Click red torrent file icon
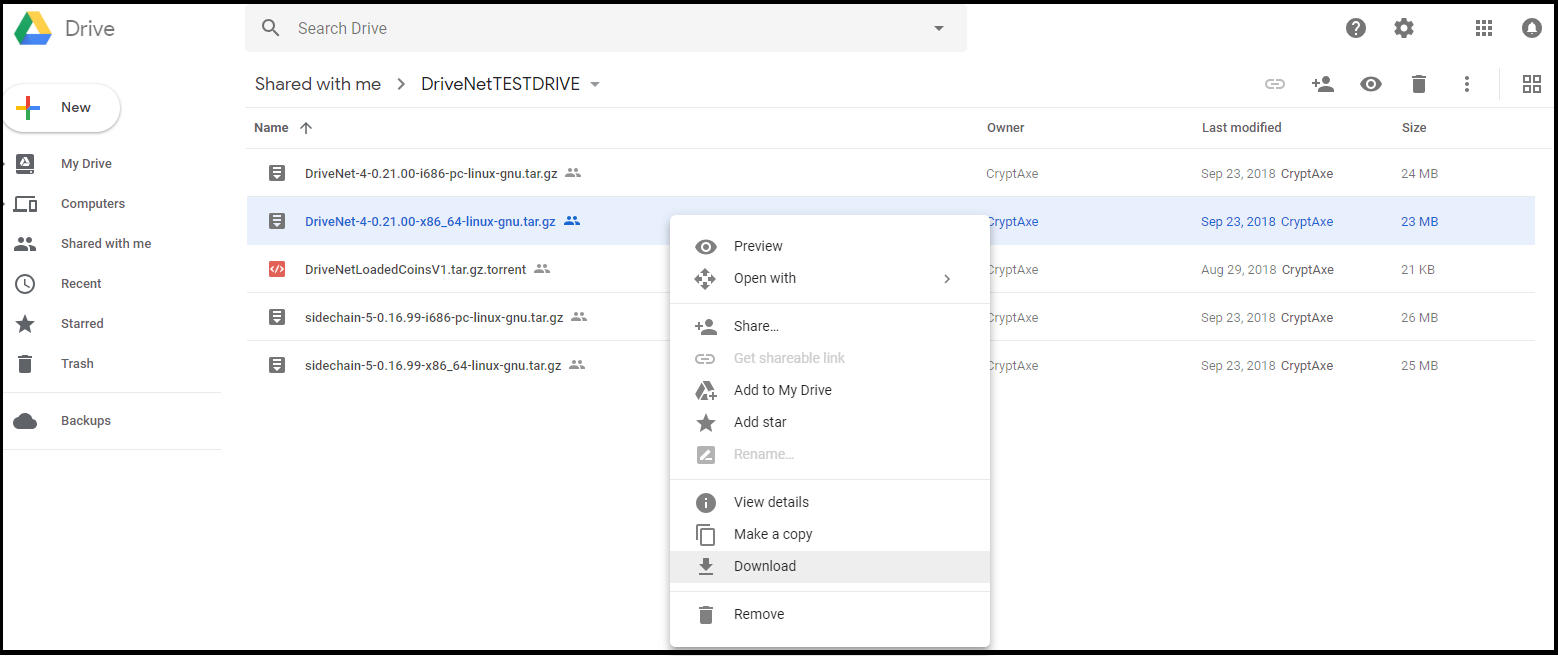This screenshot has height=656, width=1558. 277,269
